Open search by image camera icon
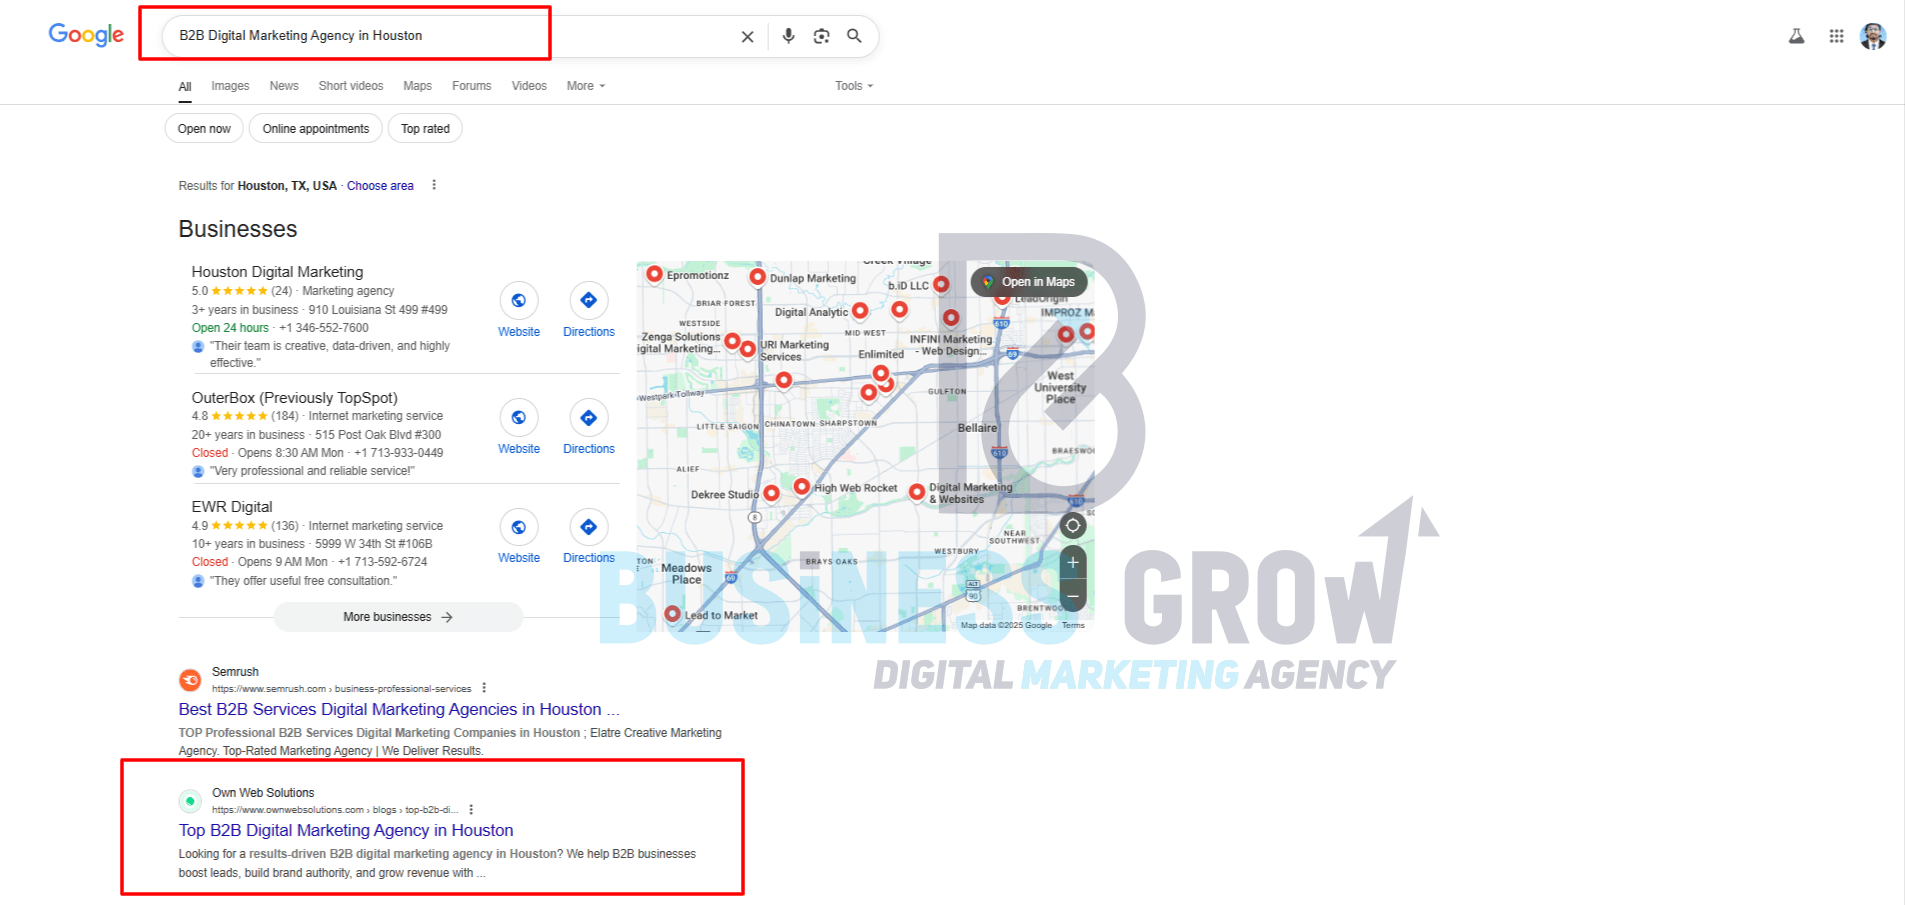This screenshot has width=1905, height=905. pos(822,36)
